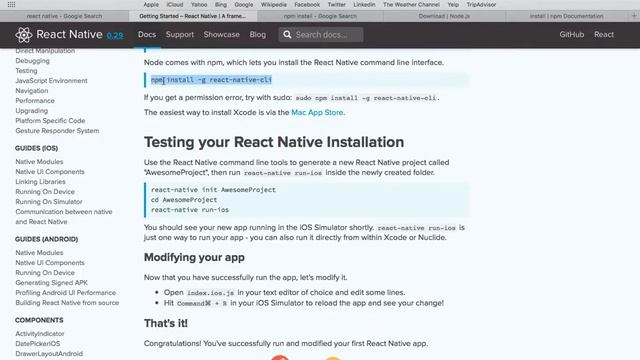This screenshot has width=640, height=360.
Task: Open the install npm Documentation tab
Action: click(567, 16)
